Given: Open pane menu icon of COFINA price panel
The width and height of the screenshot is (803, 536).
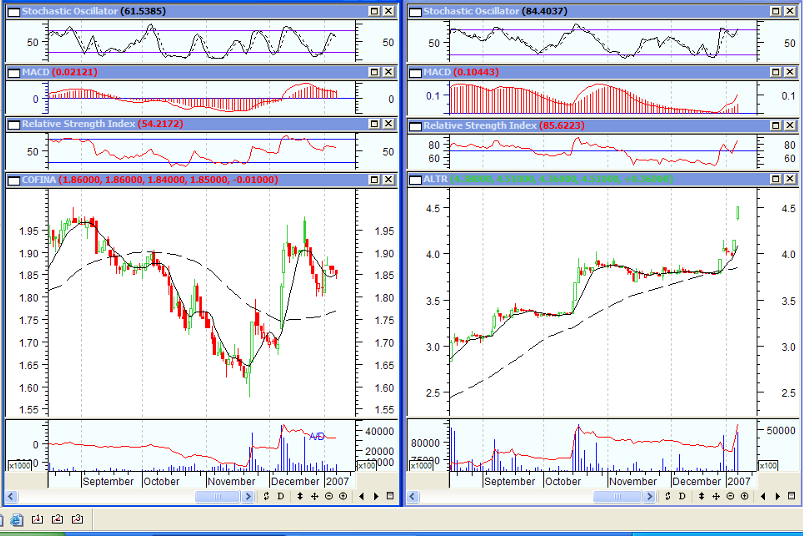Looking at the screenshot, I should coord(14,180).
